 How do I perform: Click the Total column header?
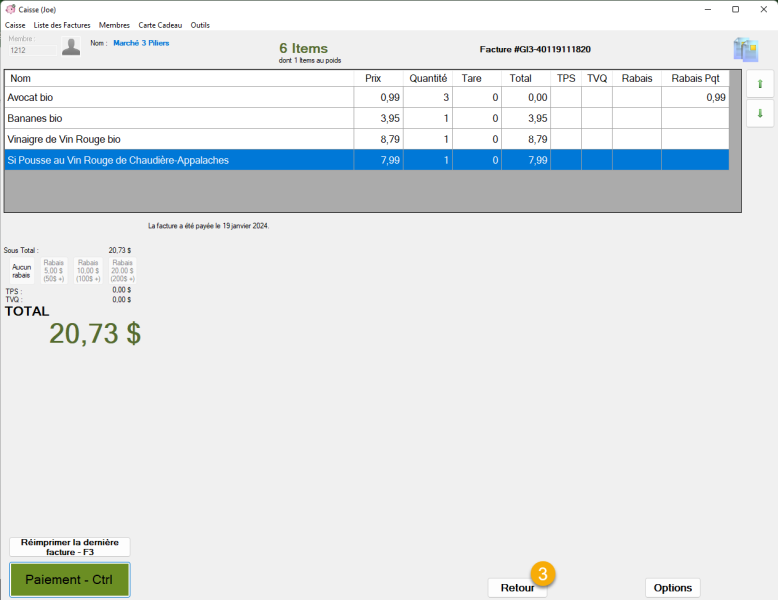526,78
